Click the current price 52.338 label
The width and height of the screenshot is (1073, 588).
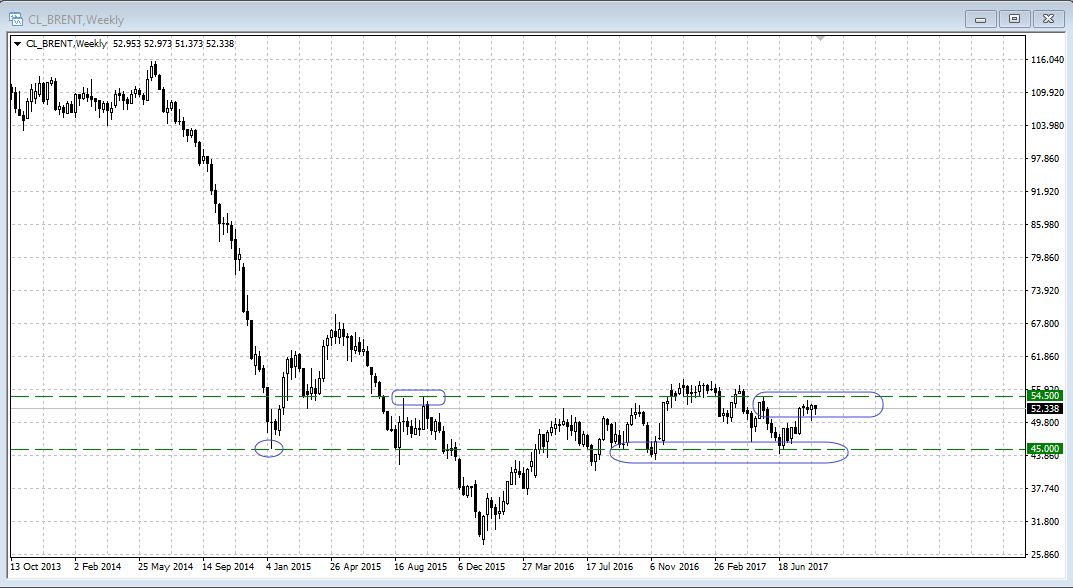[1044, 408]
